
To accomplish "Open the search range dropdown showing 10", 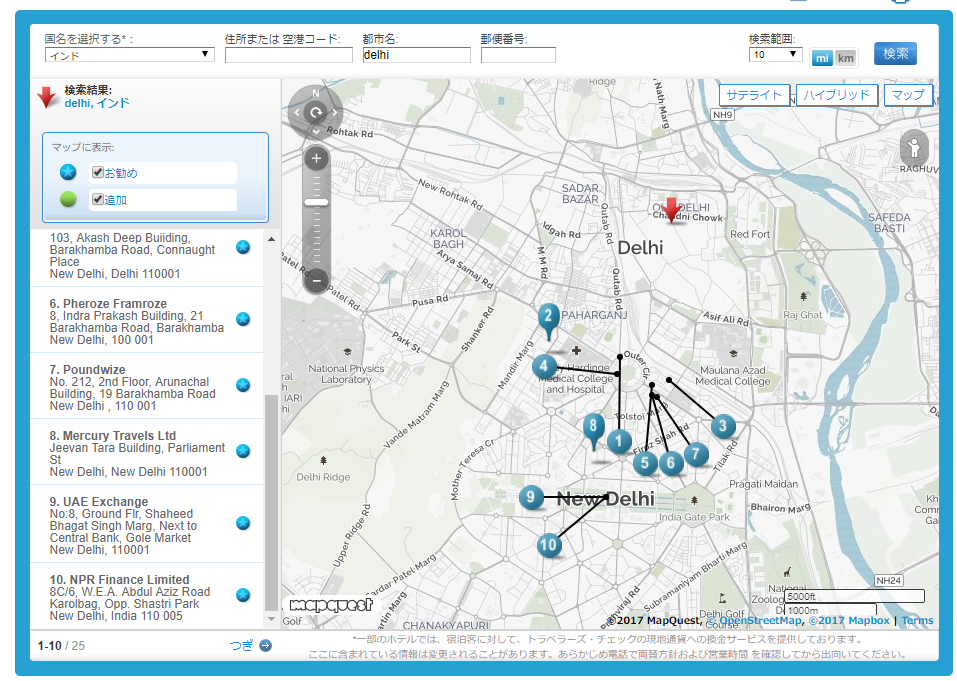I will coord(775,55).
